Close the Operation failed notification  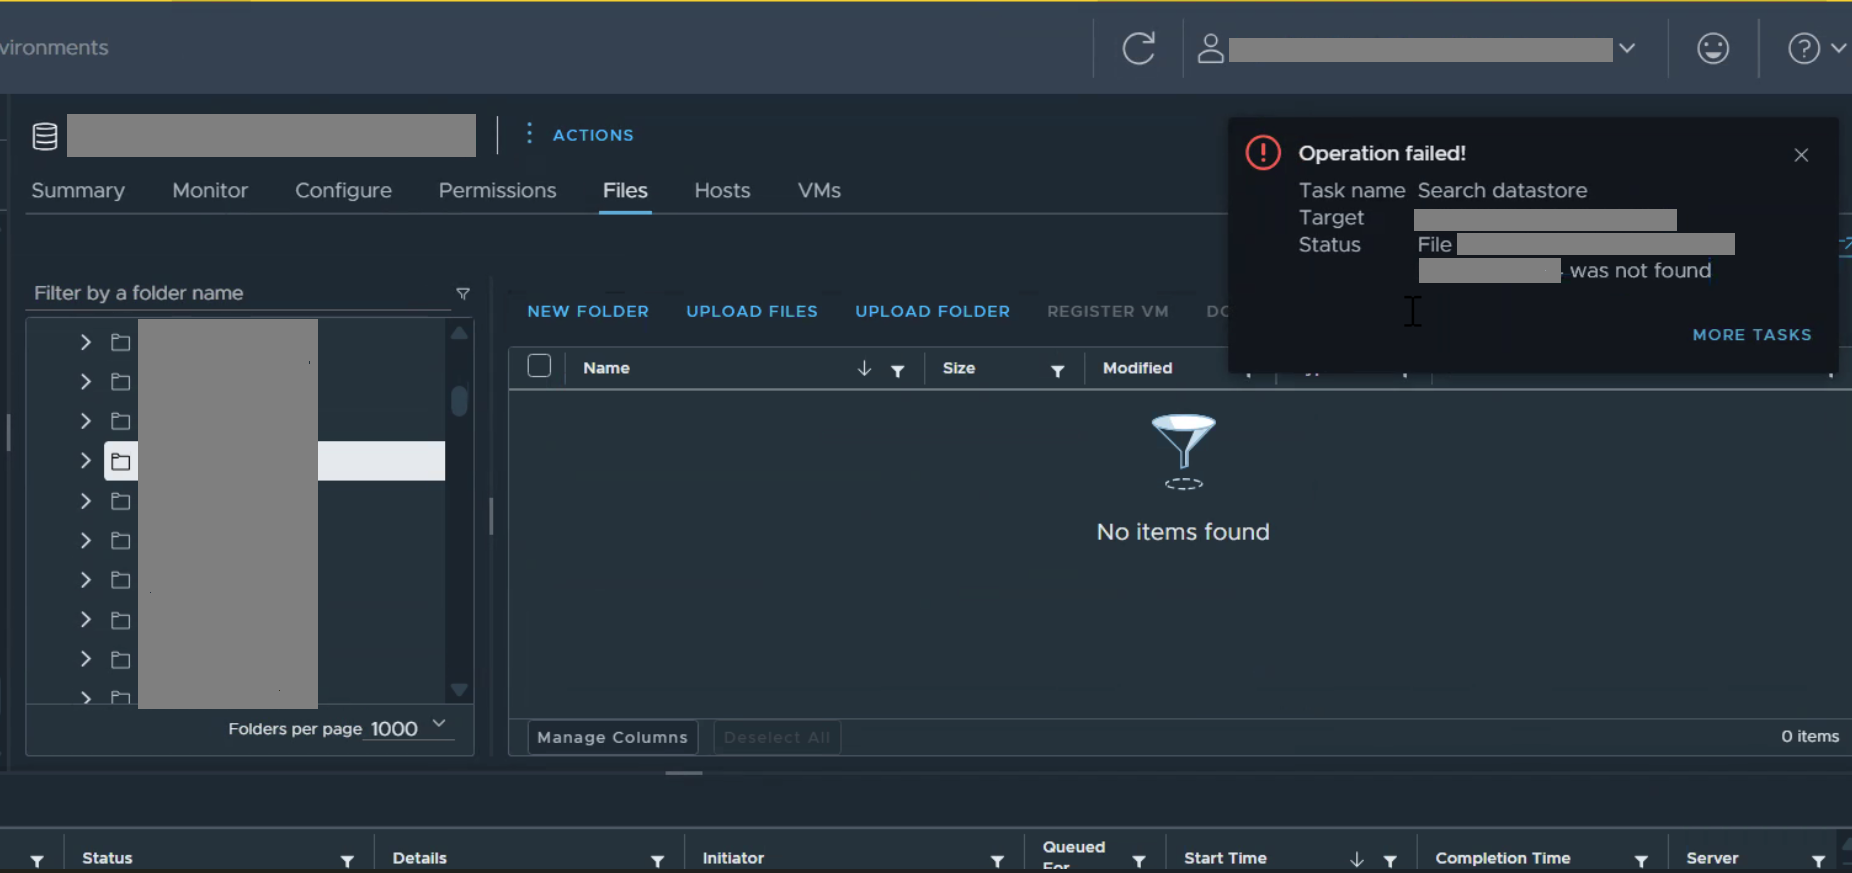pos(1801,155)
